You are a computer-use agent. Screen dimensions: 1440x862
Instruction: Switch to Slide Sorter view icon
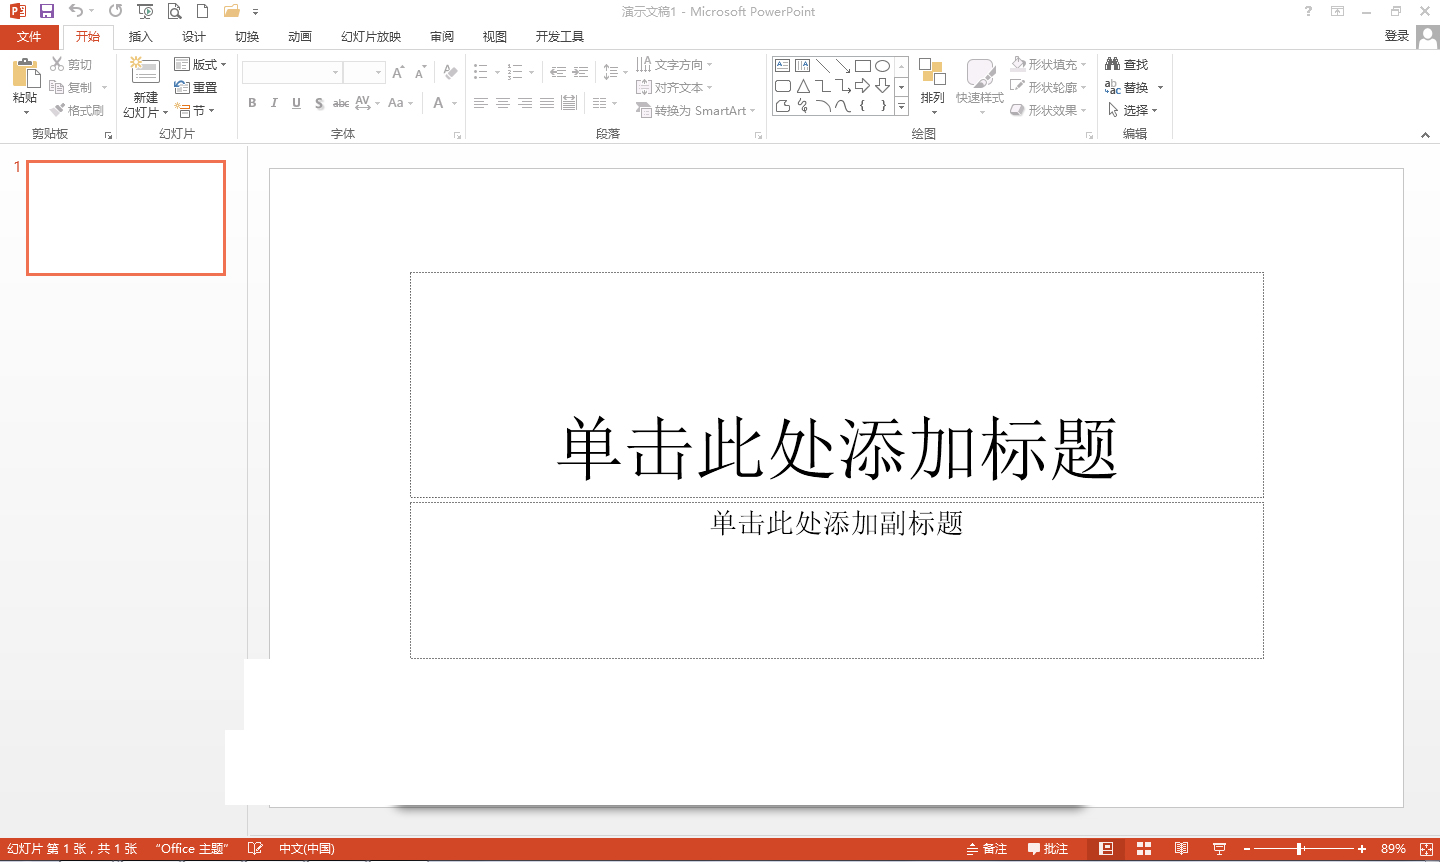(1144, 849)
